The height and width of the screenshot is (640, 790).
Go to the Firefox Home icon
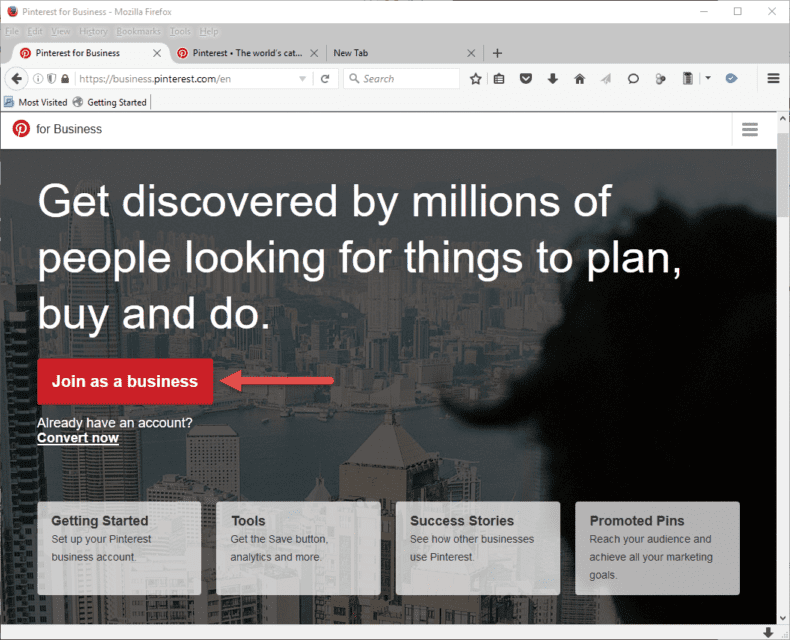point(580,79)
